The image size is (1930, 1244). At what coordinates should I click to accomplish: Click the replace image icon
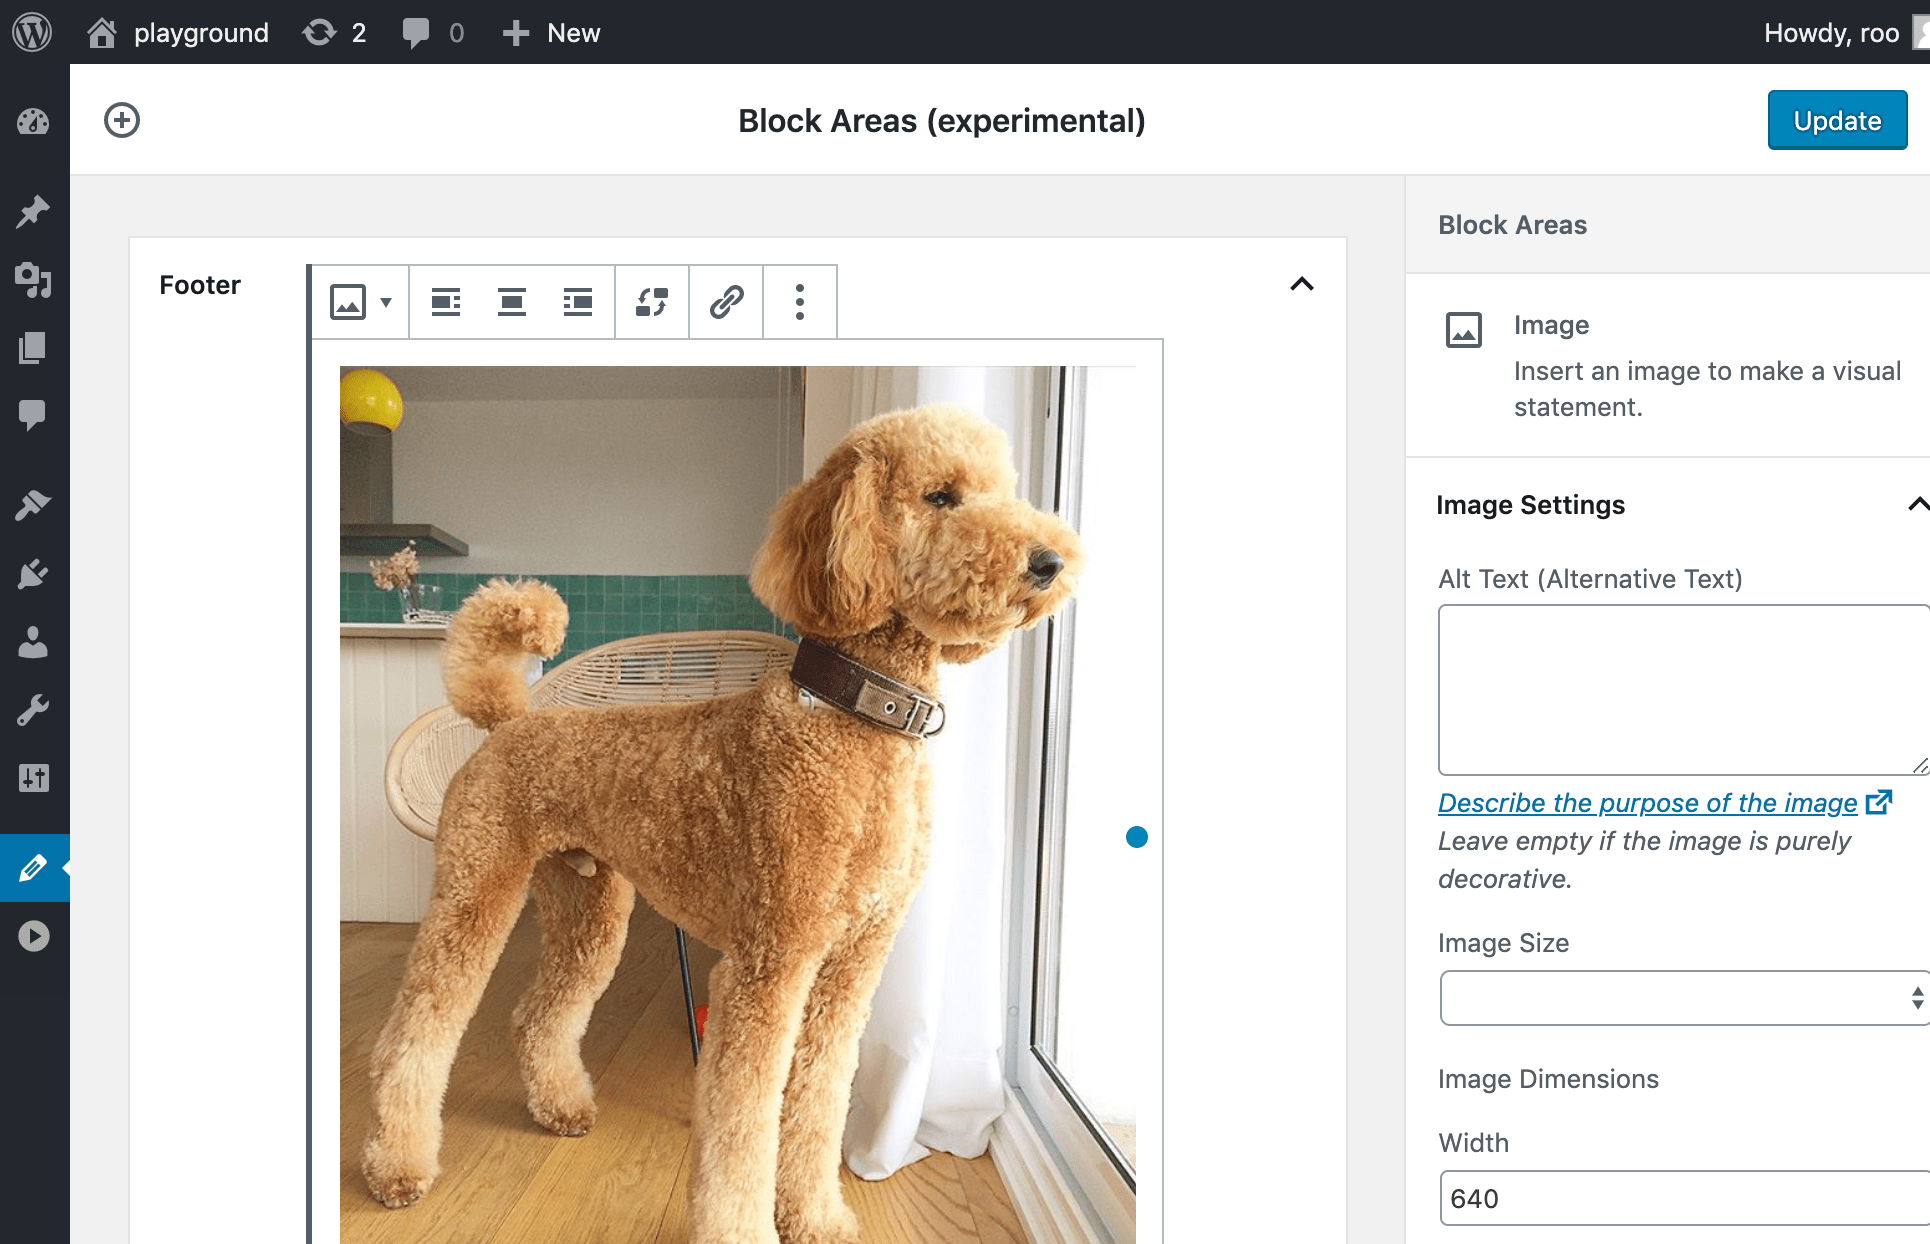[652, 302]
